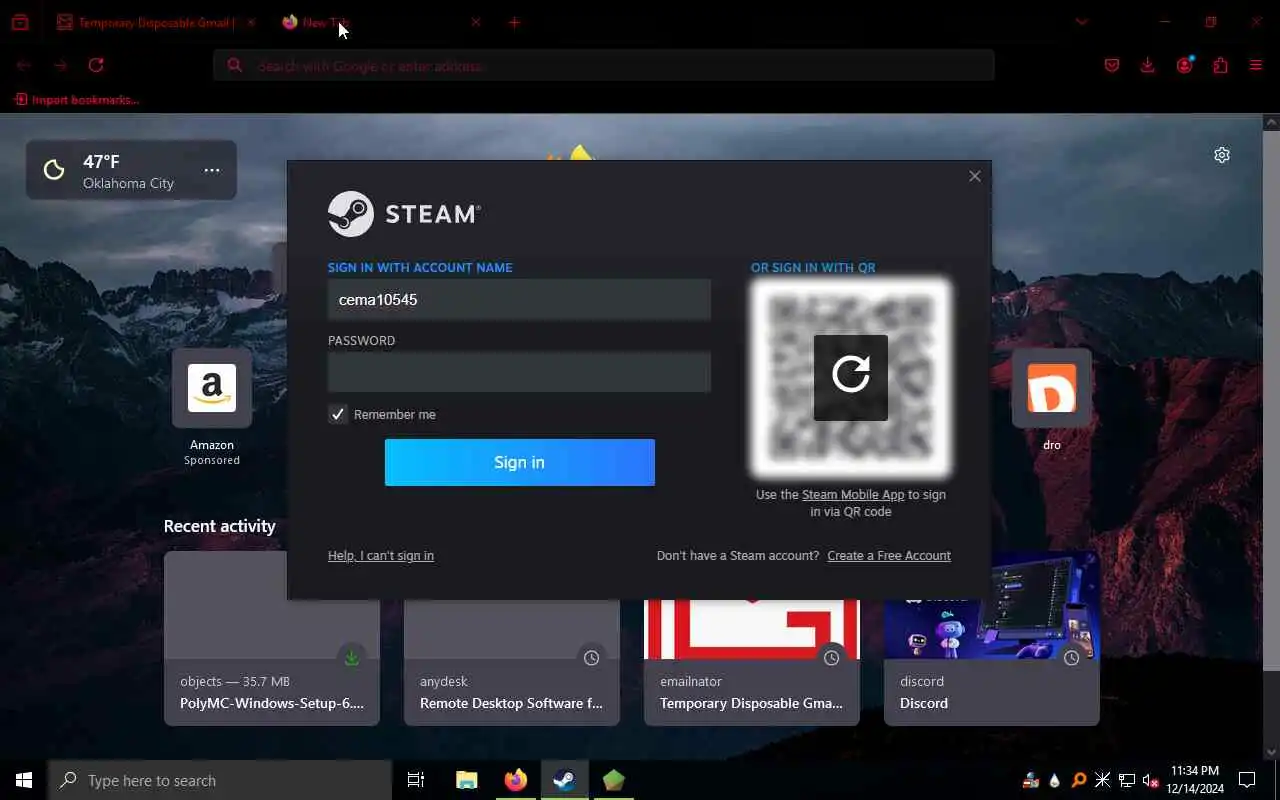Open the Firefox downloads panel icon
Image resolution: width=1280 pixels, height=800 pixels.
click(x=1148, y=65)
